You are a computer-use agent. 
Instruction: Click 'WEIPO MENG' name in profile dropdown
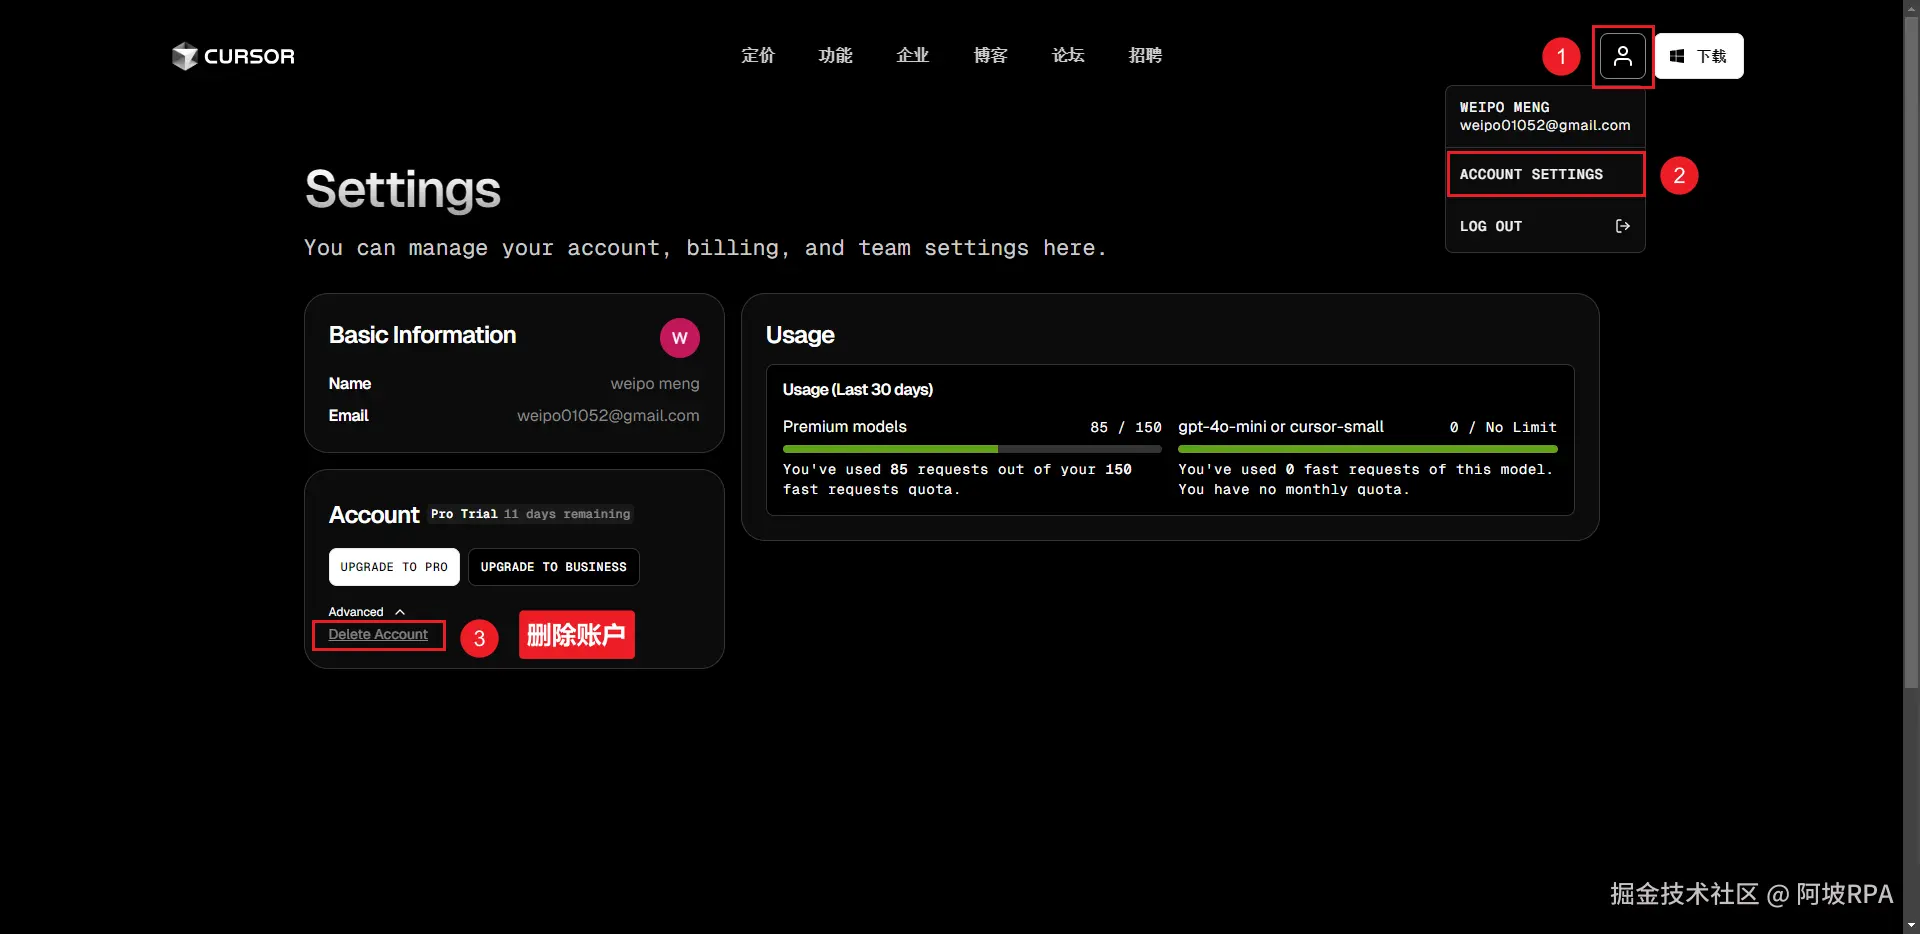tap(1505, 107)
